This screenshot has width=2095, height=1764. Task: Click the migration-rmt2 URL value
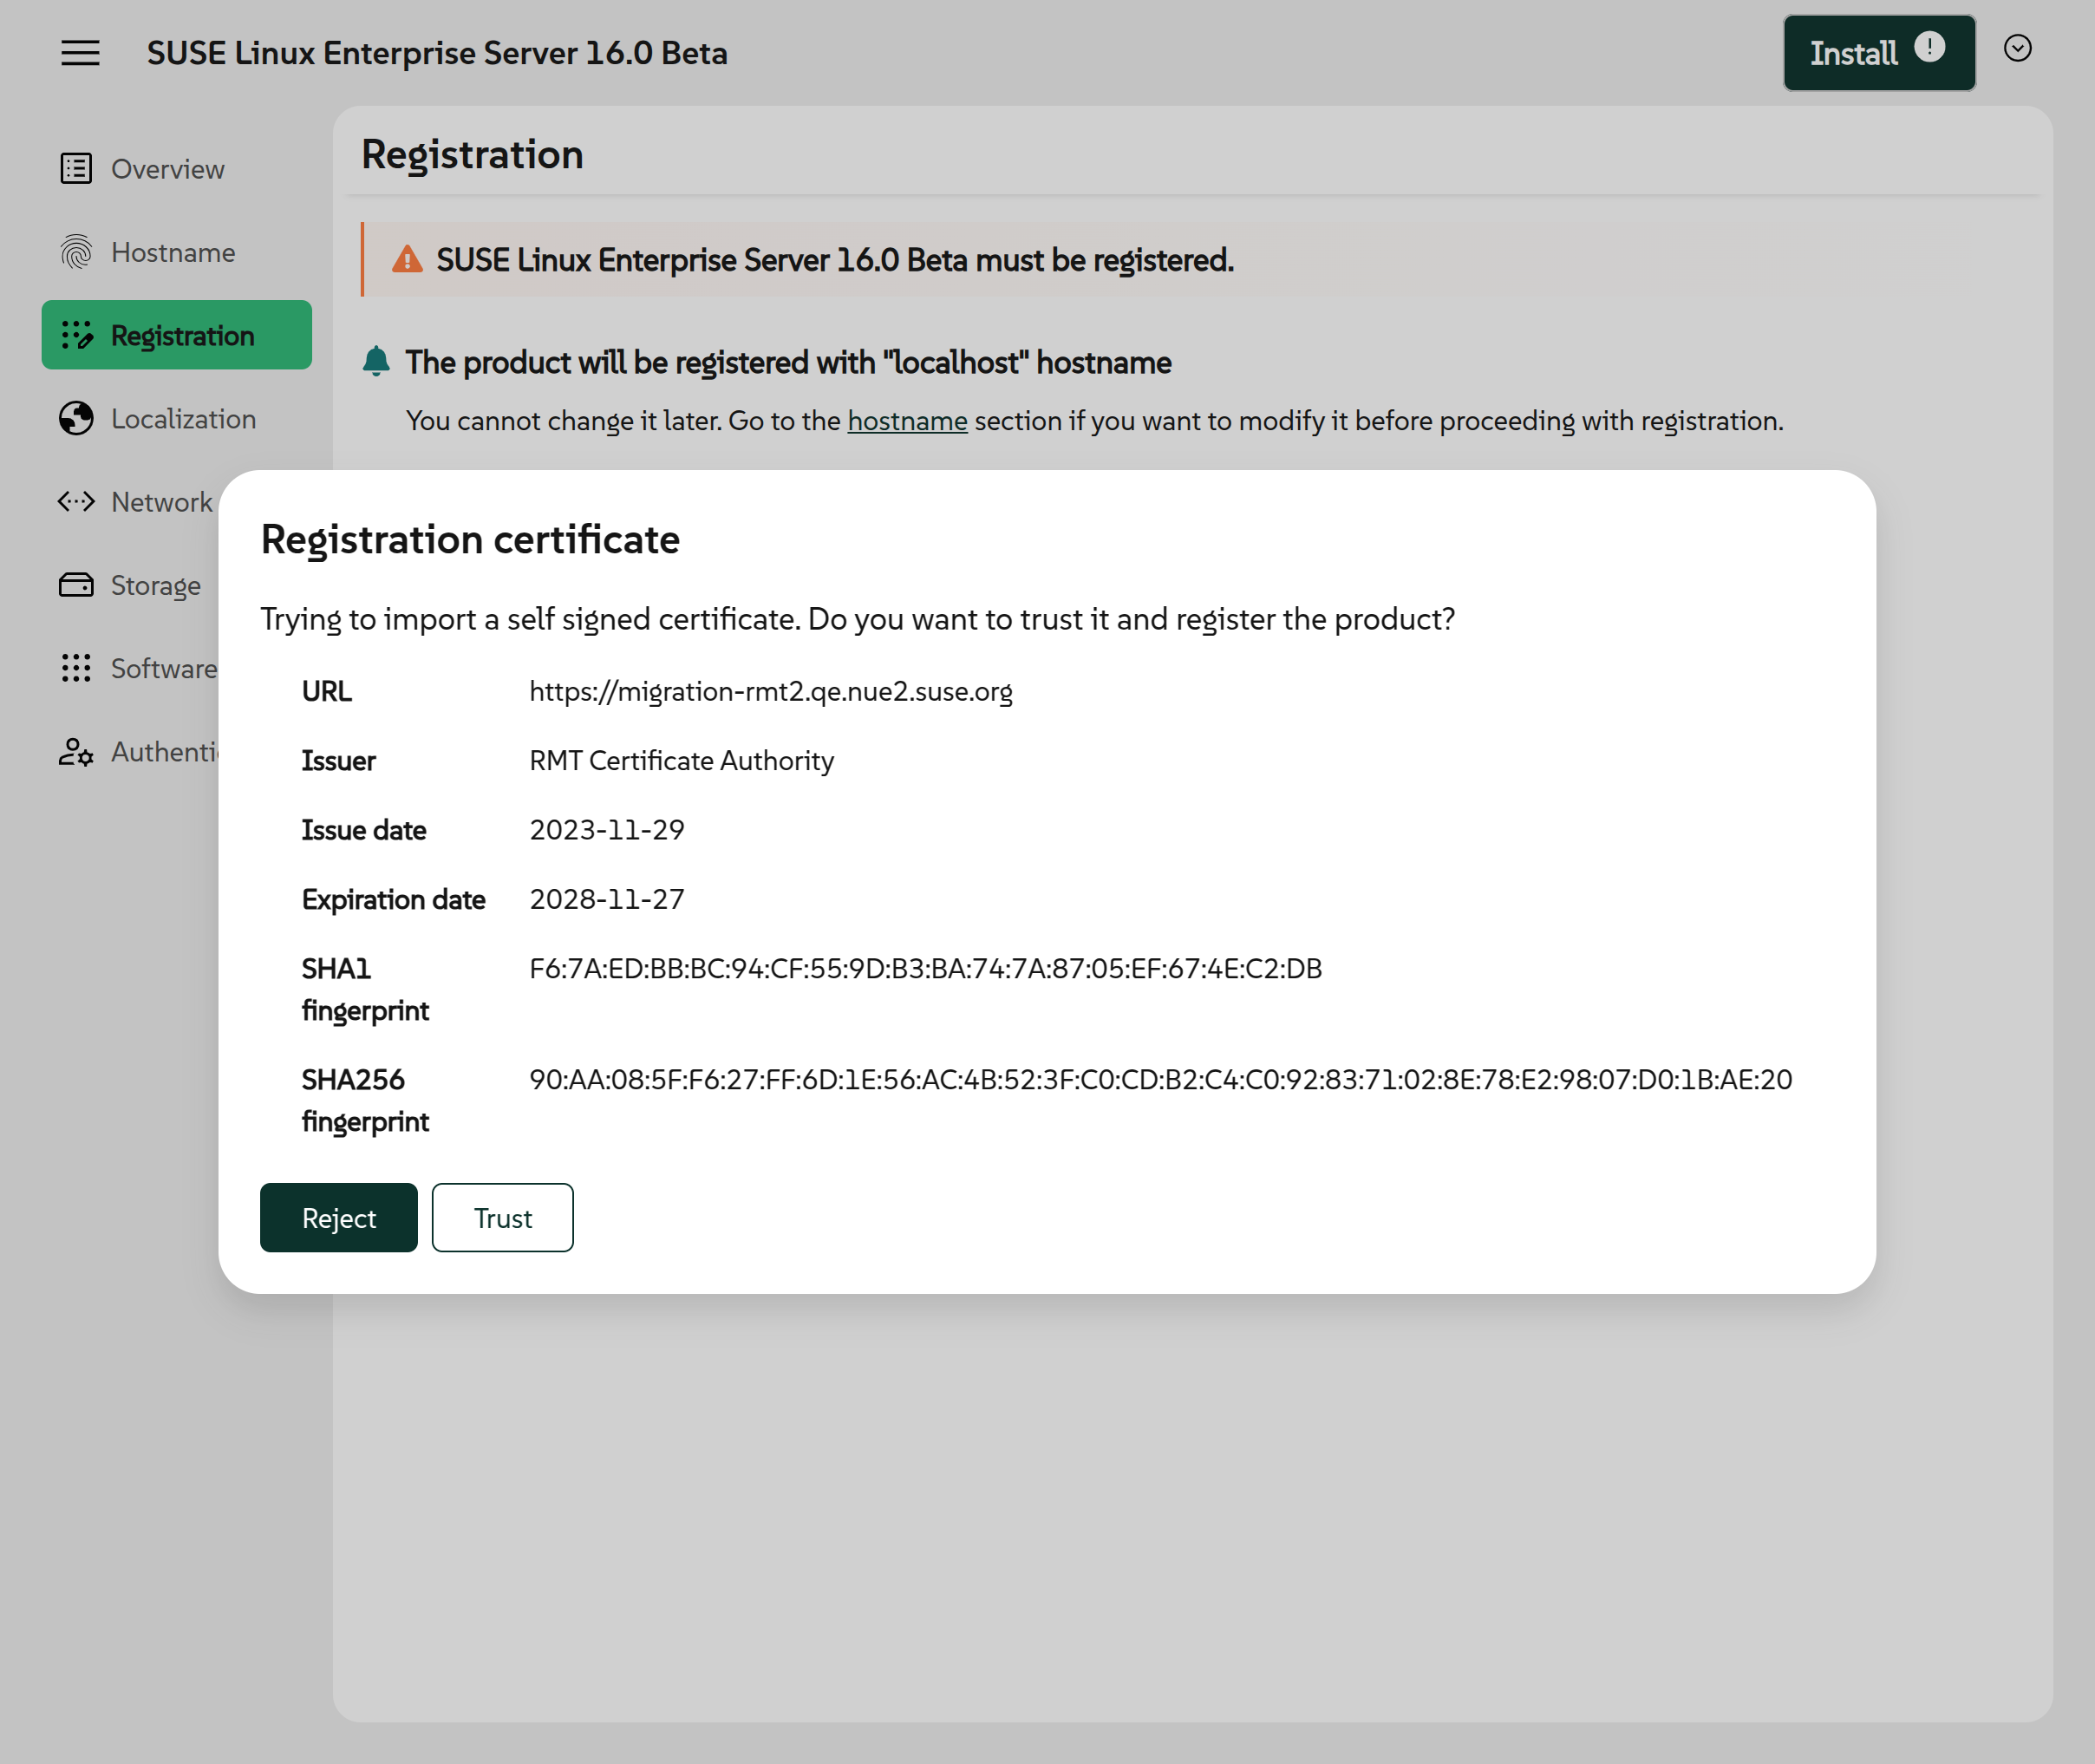point(770,691)
